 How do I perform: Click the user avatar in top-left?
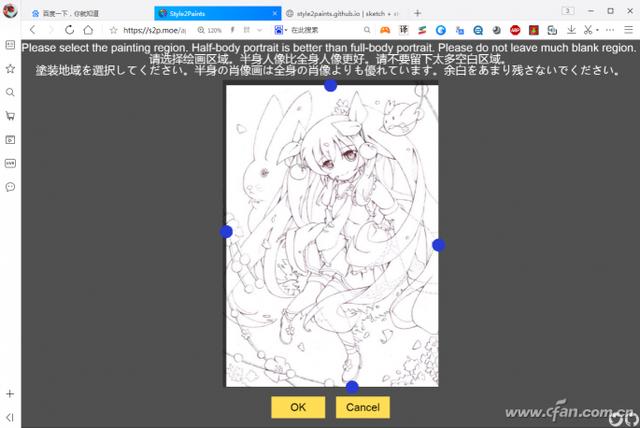(10, 10)
